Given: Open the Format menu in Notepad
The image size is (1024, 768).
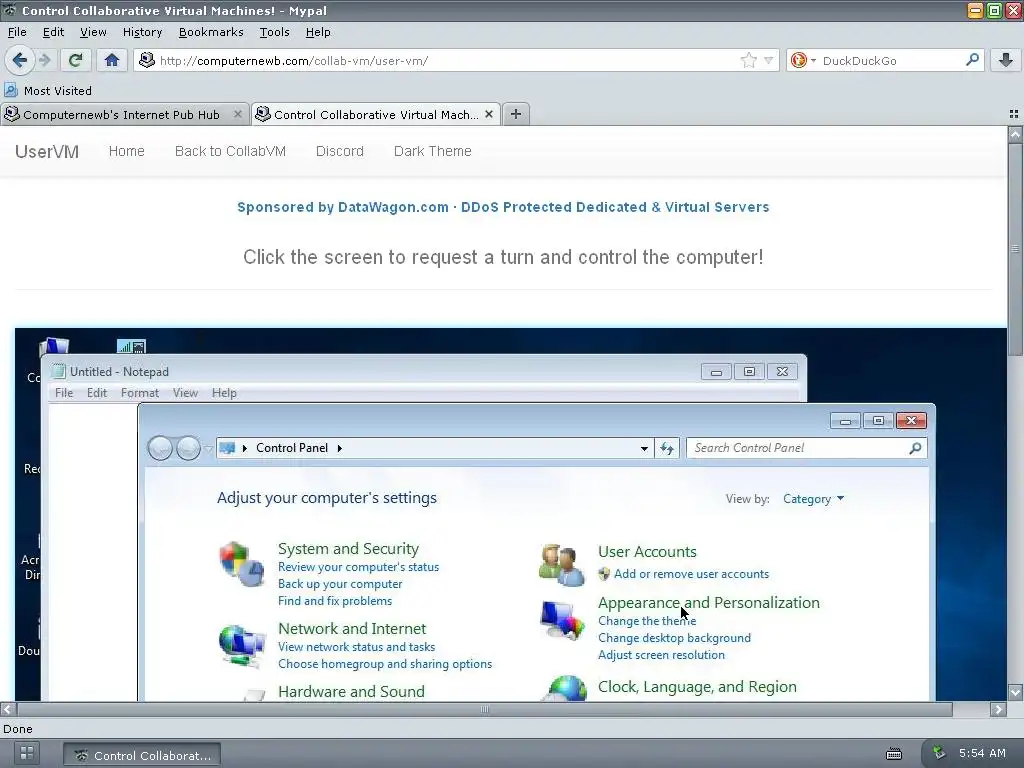Looking at the screenshot, I should (140, 392).
